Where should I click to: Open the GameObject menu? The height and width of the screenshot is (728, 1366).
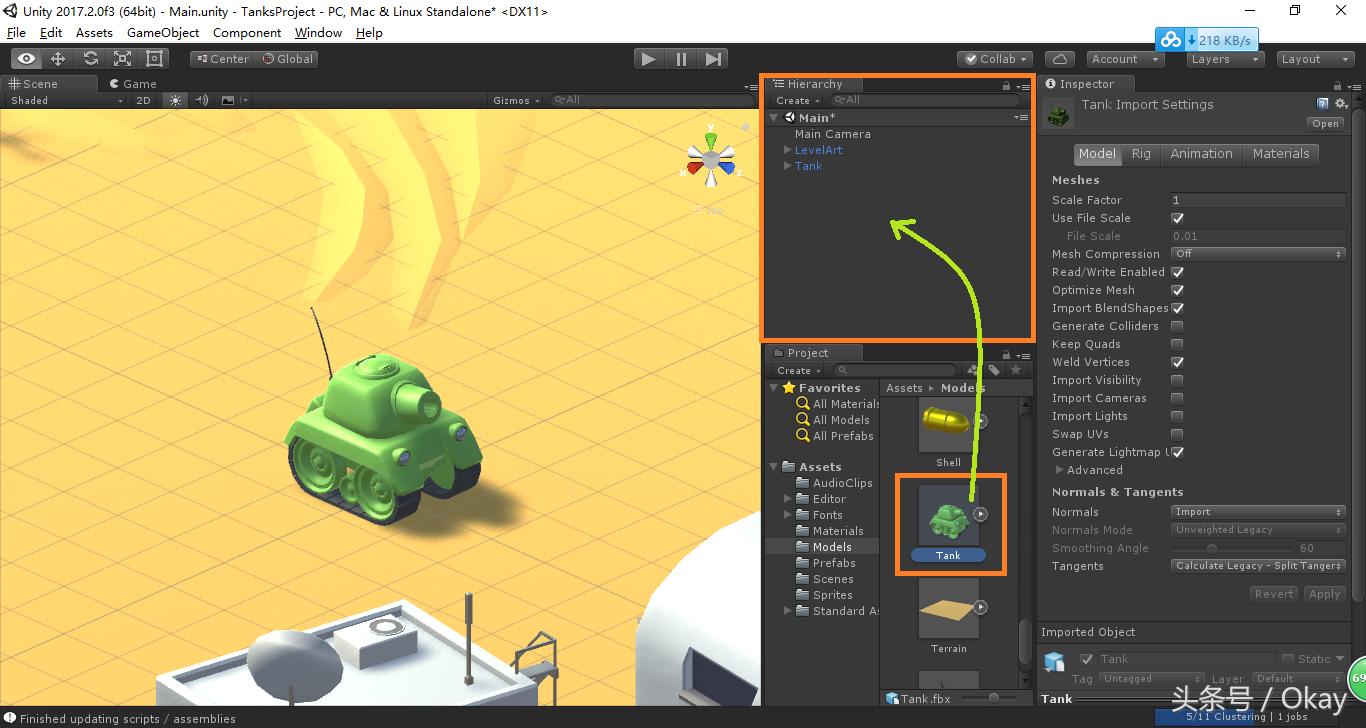[163, 32]
